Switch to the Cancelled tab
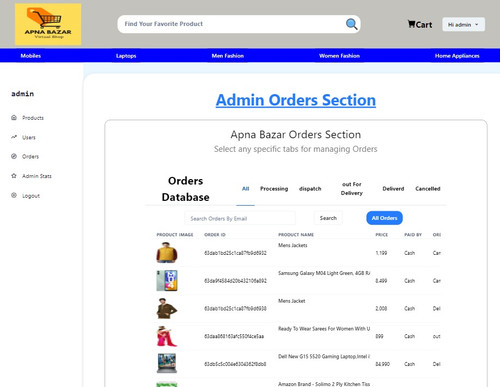This screenshot has height=387, width=500. click(x=428, y=189)
